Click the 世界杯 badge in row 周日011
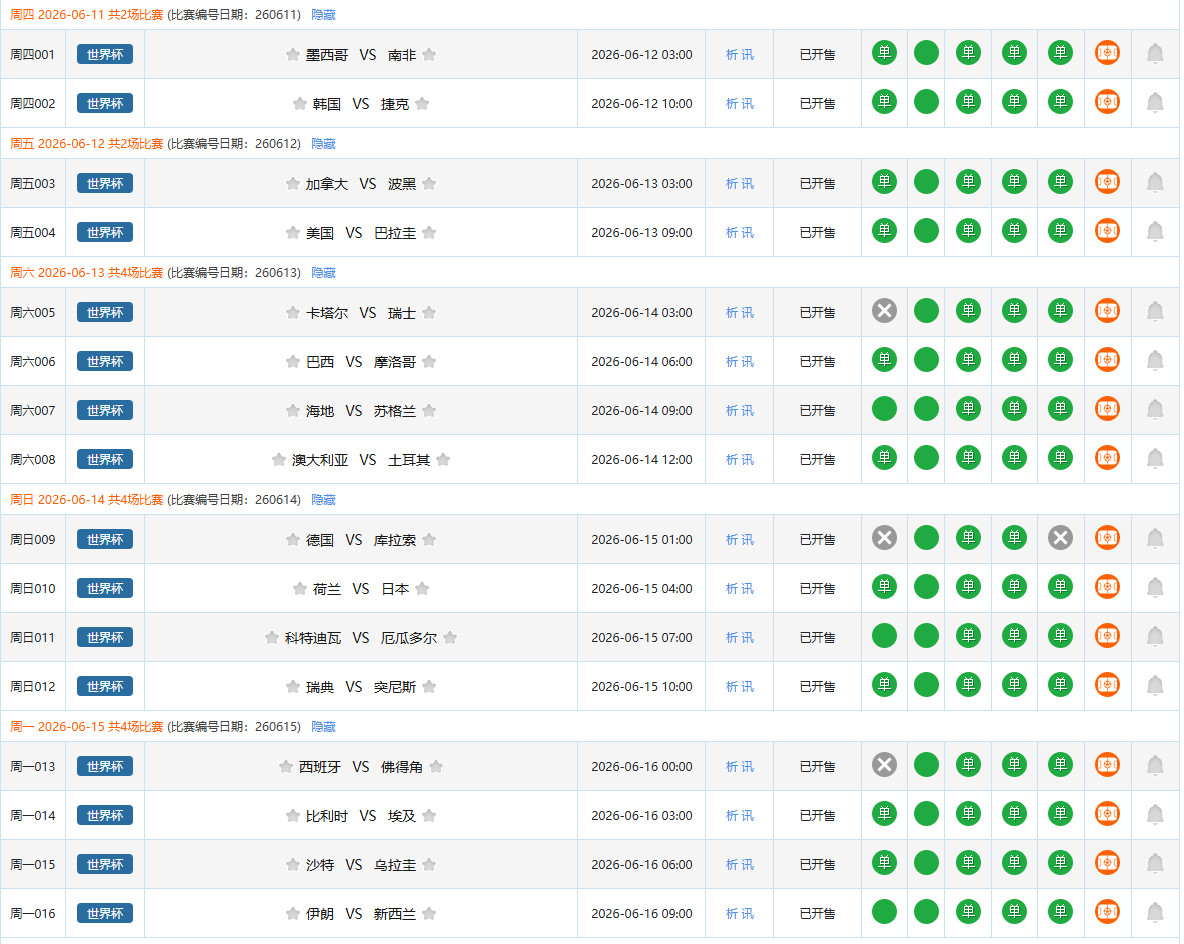 point(105,637)
